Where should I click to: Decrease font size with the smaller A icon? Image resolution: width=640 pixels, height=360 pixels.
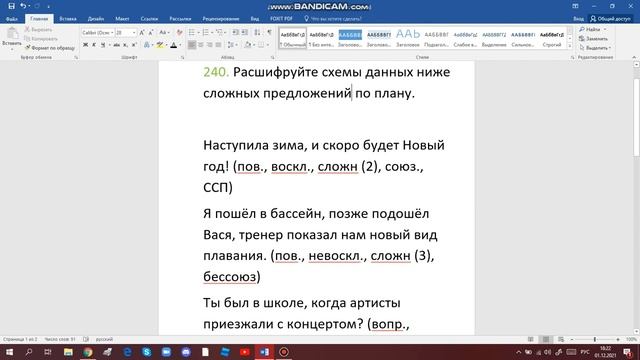point(151,33)
